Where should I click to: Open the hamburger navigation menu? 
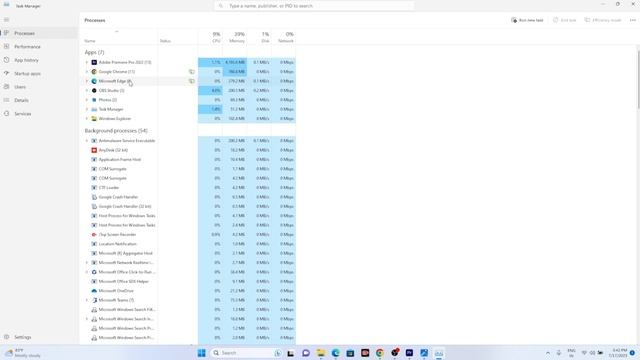[7, 20]
